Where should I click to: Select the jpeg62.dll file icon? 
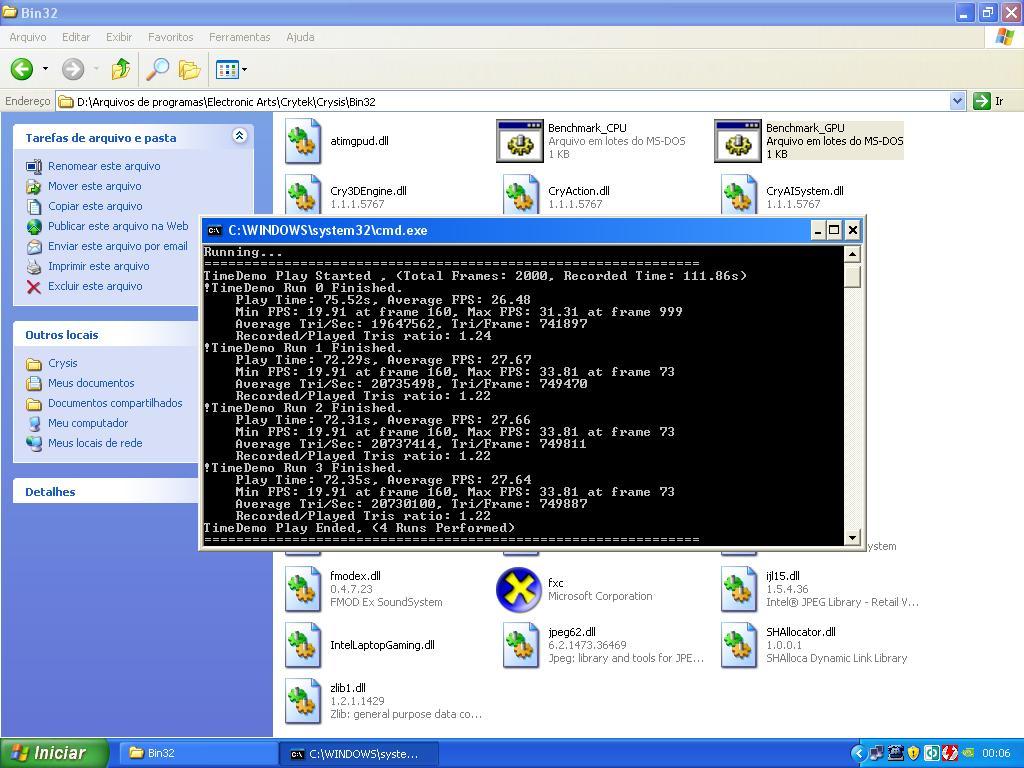coord(521,645)
